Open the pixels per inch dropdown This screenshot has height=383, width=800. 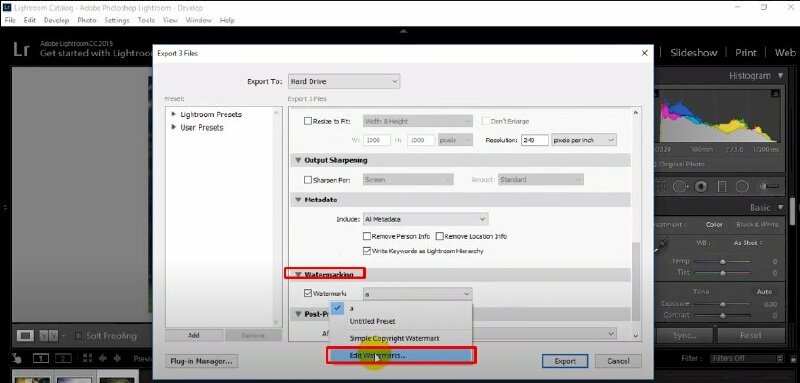tap(584, 140)
